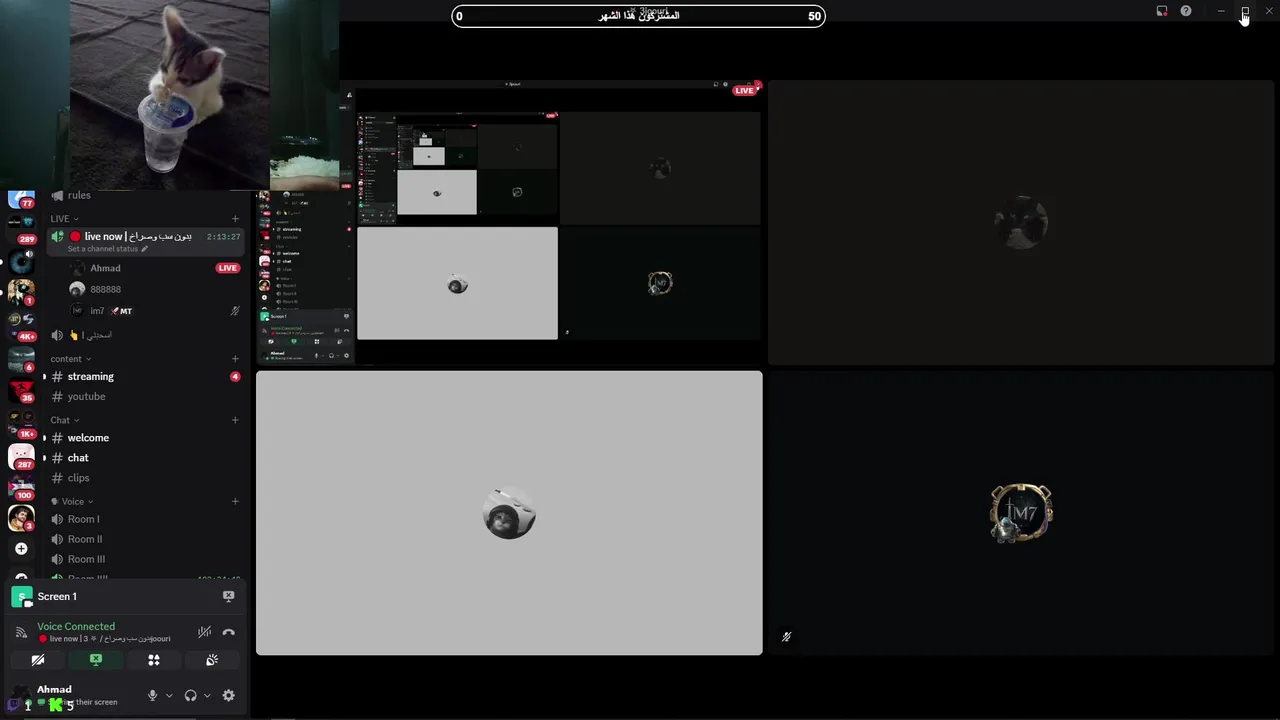
Task: Open server icon with 35 badge
Action: (x=21, y=390)
